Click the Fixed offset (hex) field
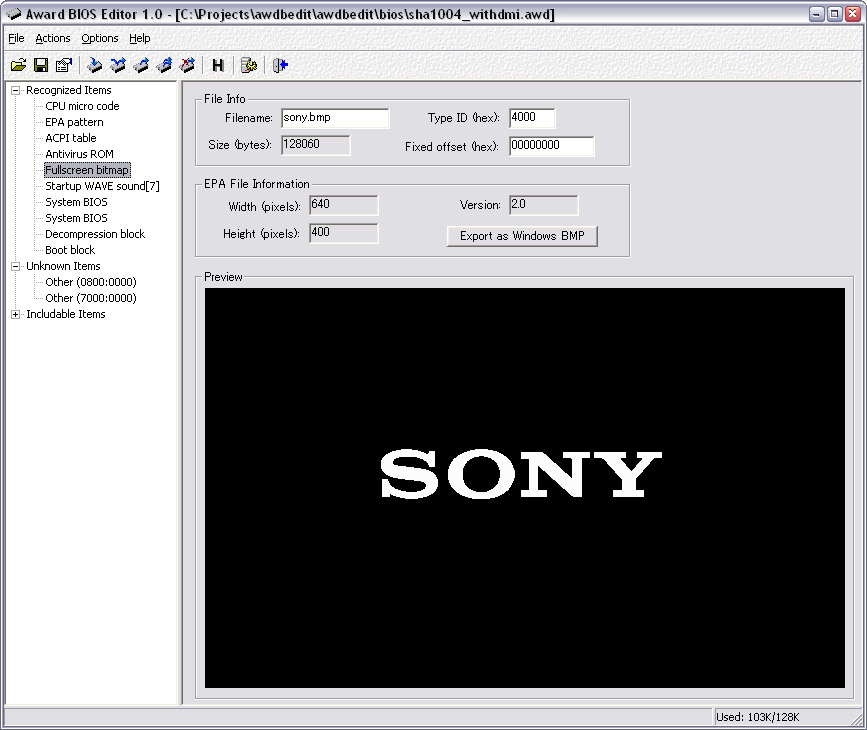The image size is (867, 730). pos(551,146)
